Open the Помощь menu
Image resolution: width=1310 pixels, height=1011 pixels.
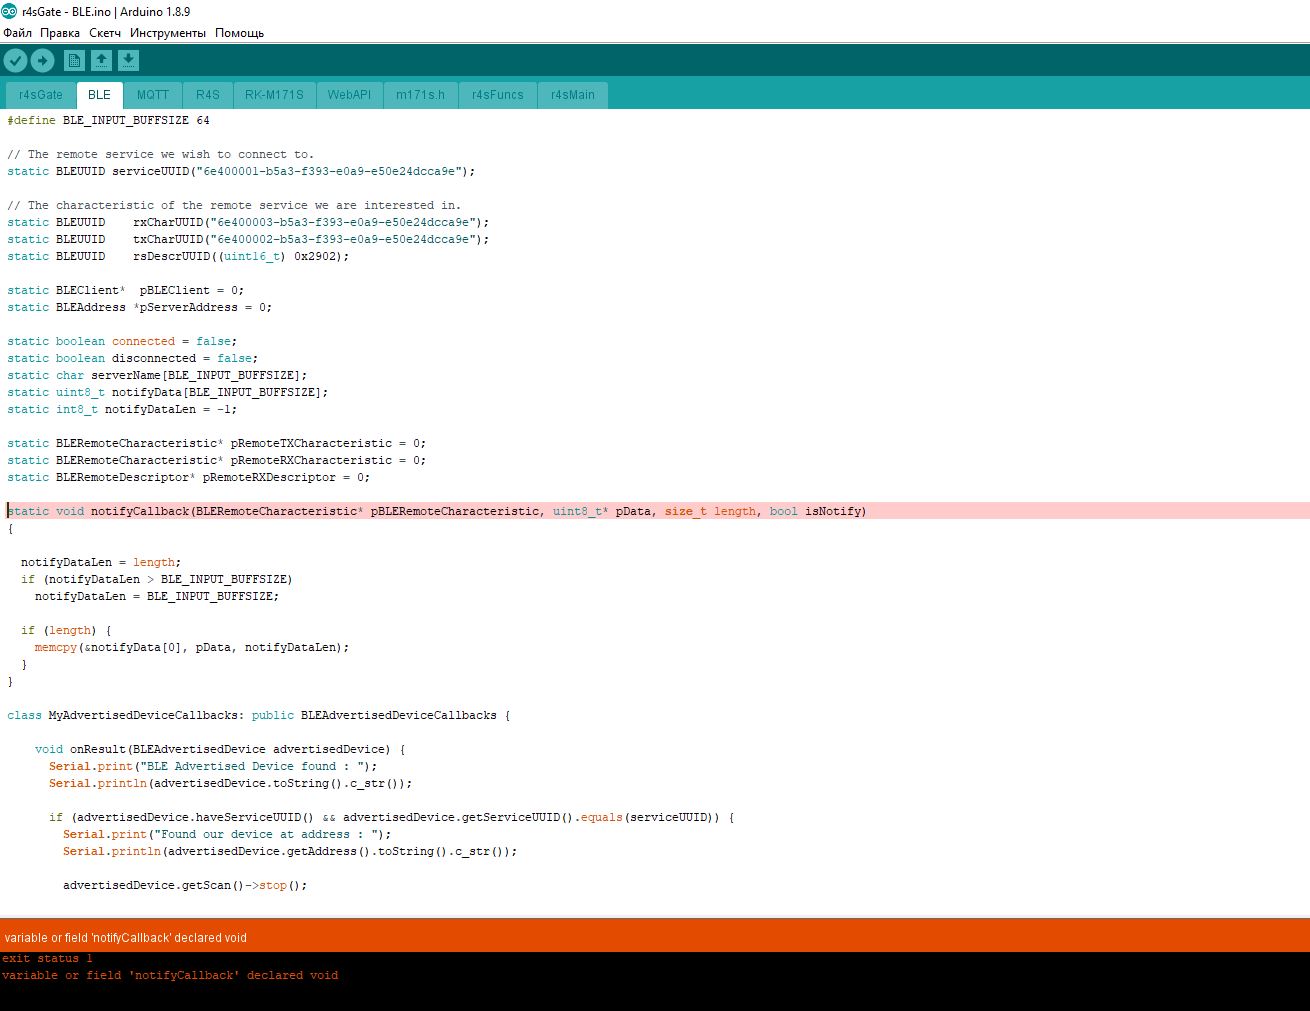(x=239, y=33)
